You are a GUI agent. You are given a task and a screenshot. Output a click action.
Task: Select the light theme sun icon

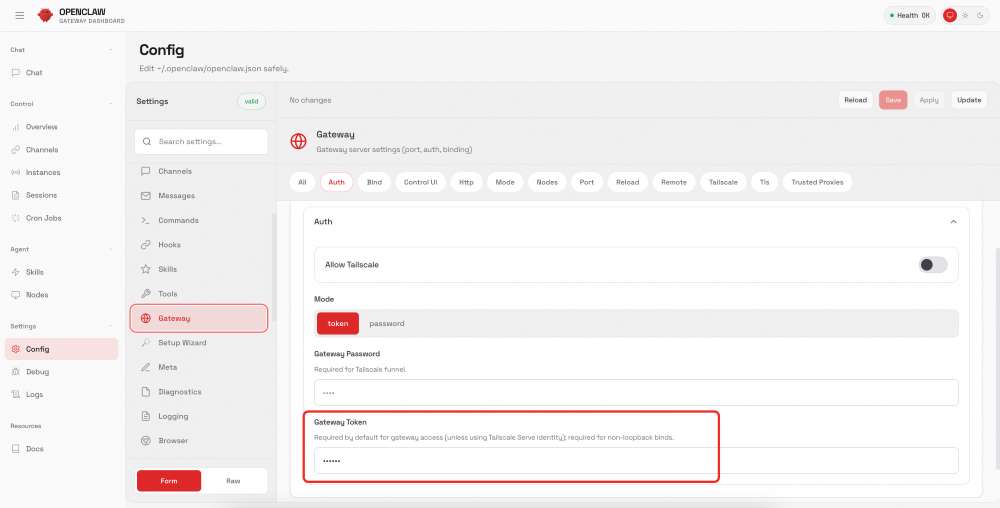966,16
